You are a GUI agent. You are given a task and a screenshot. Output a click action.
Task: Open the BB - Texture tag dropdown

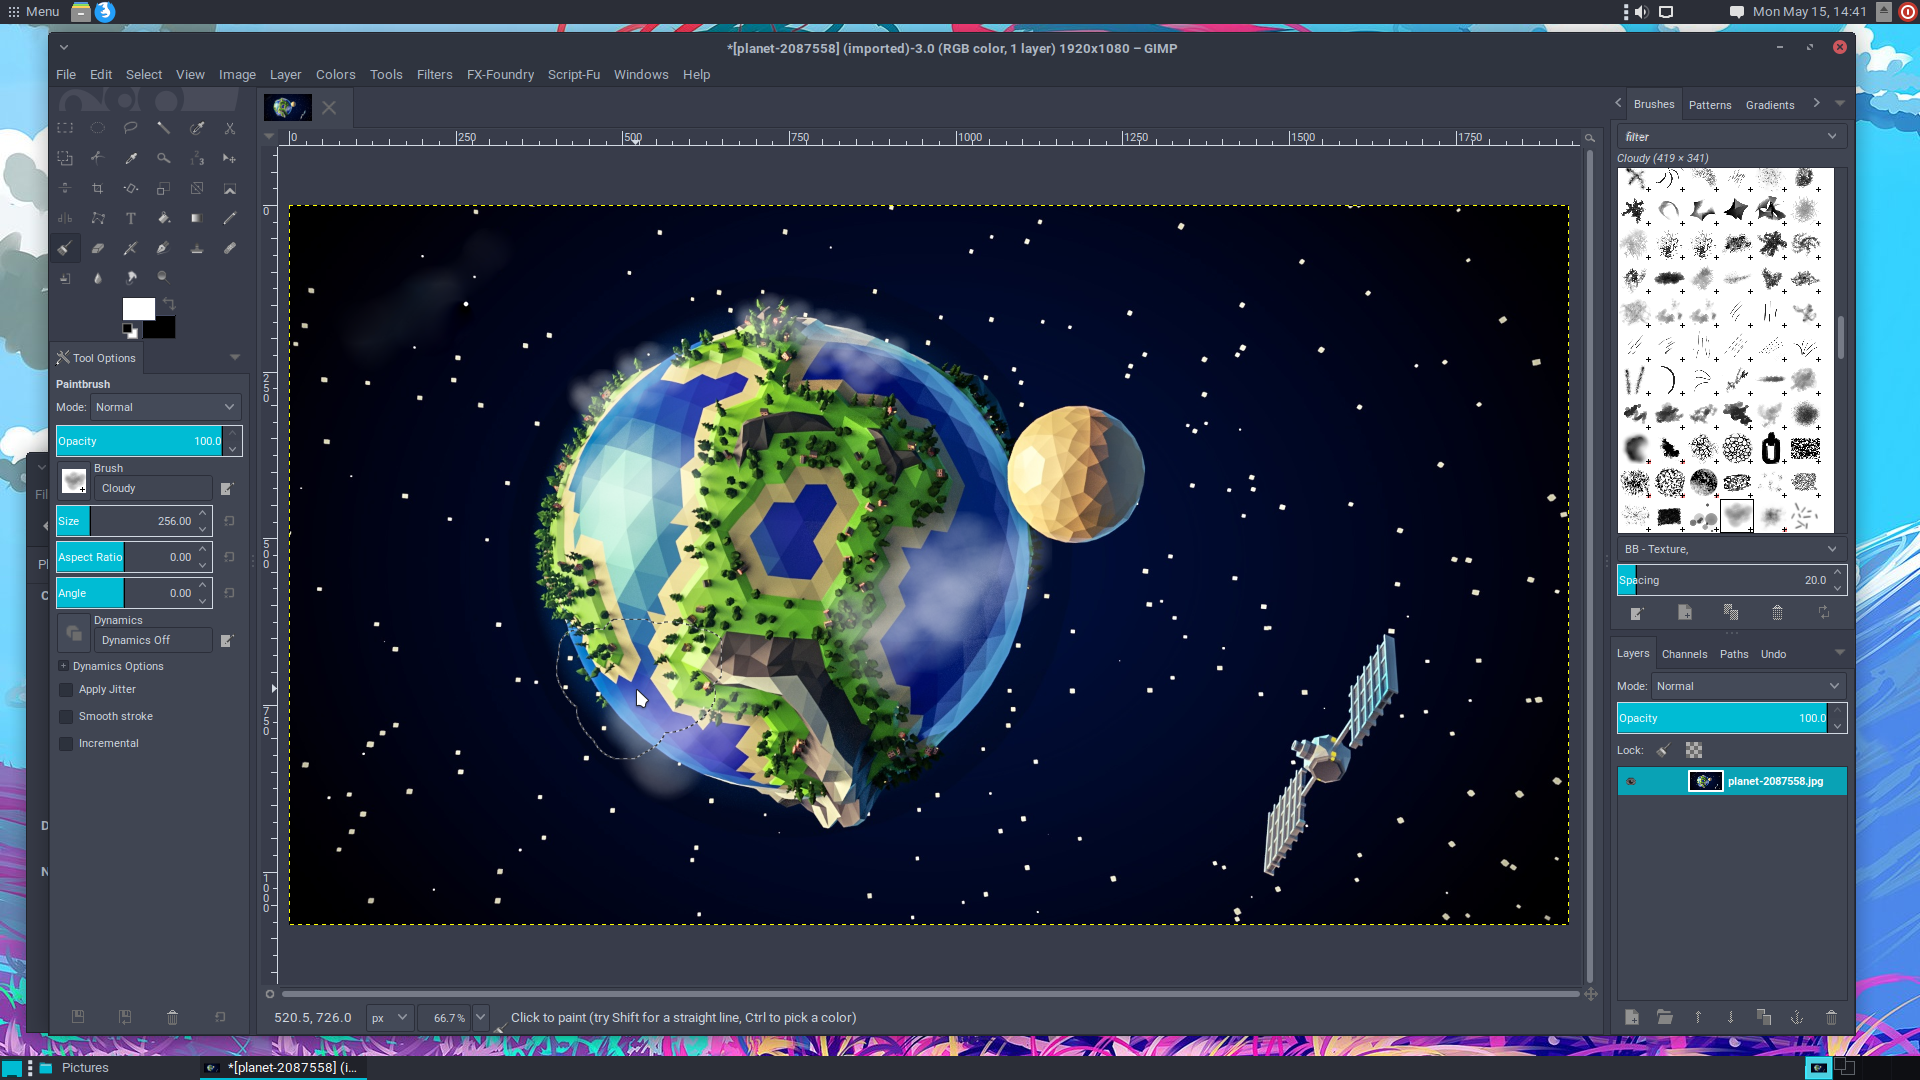tap(1831, 549)
